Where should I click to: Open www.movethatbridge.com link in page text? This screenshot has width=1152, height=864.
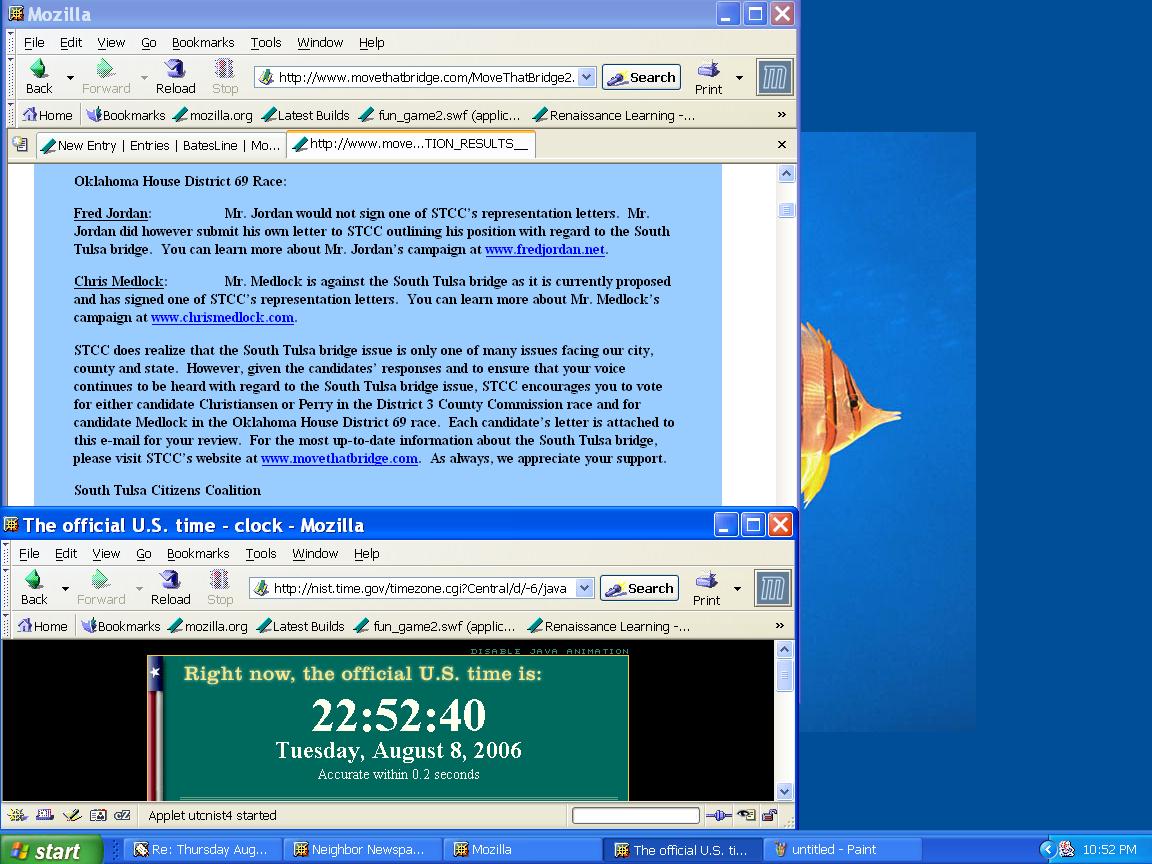point(339,458)
